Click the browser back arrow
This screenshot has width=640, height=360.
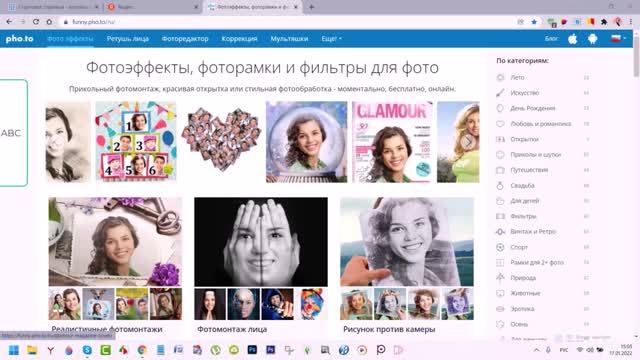click(9, 22)
